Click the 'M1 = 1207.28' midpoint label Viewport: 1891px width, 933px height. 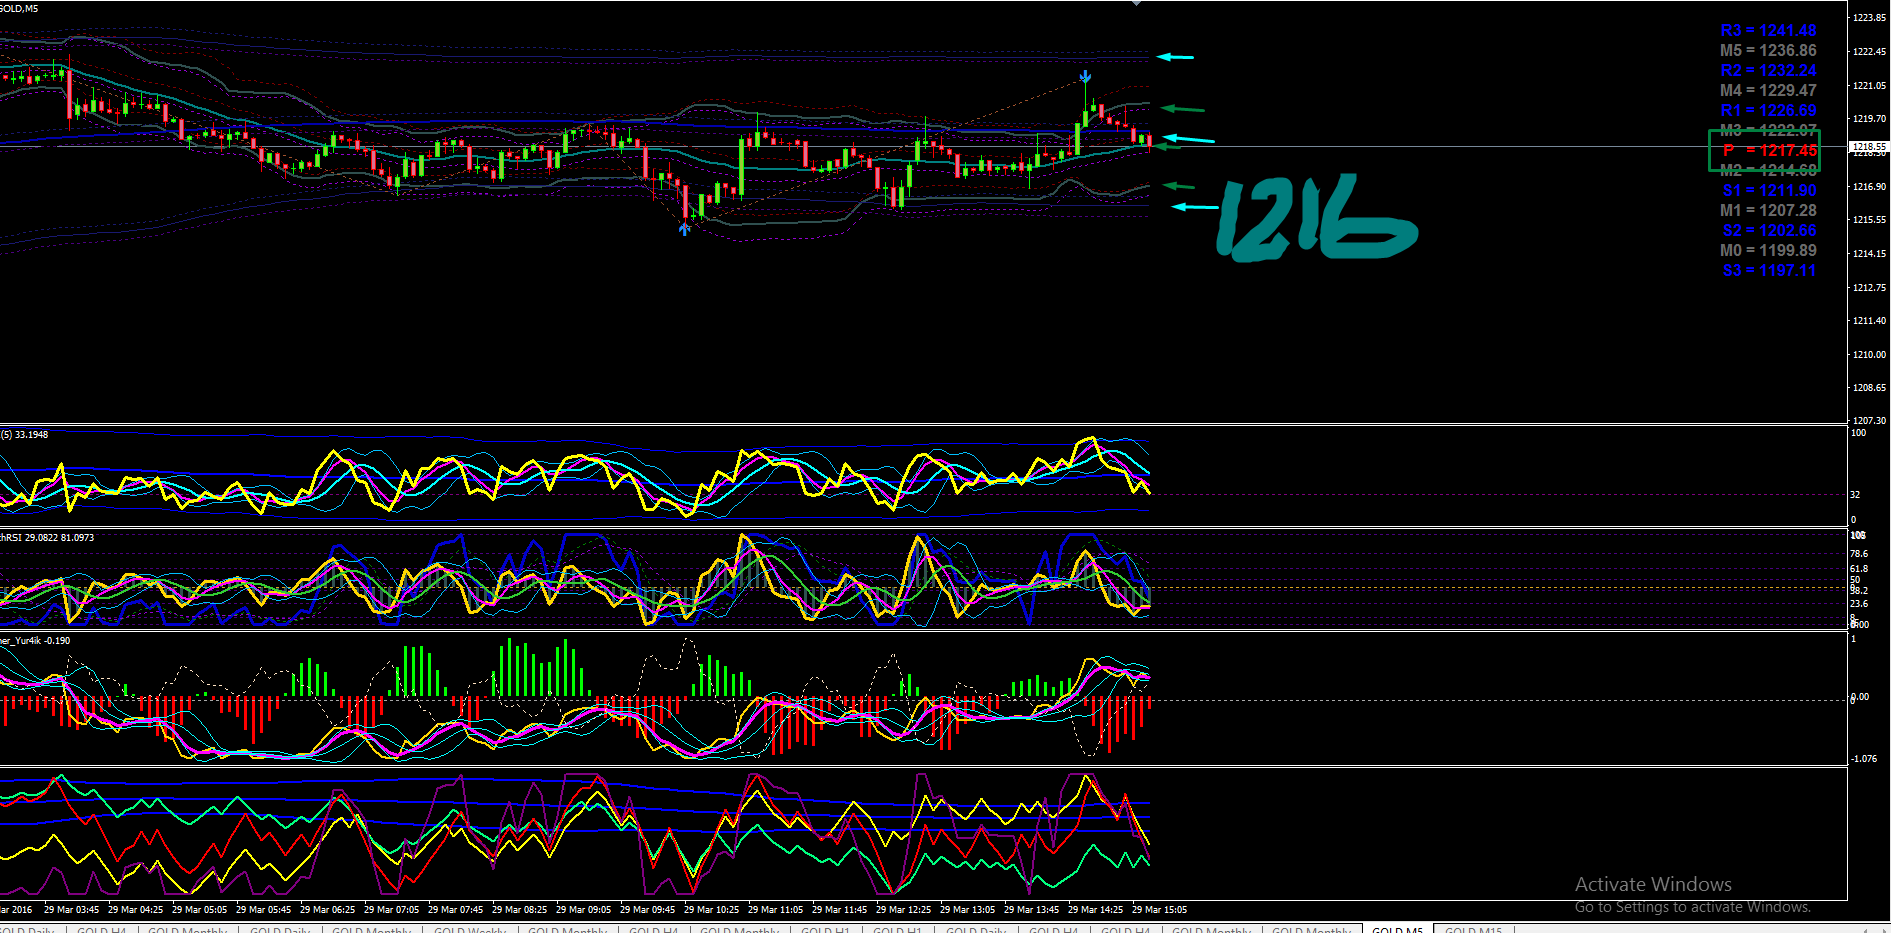click(1768, 210)
